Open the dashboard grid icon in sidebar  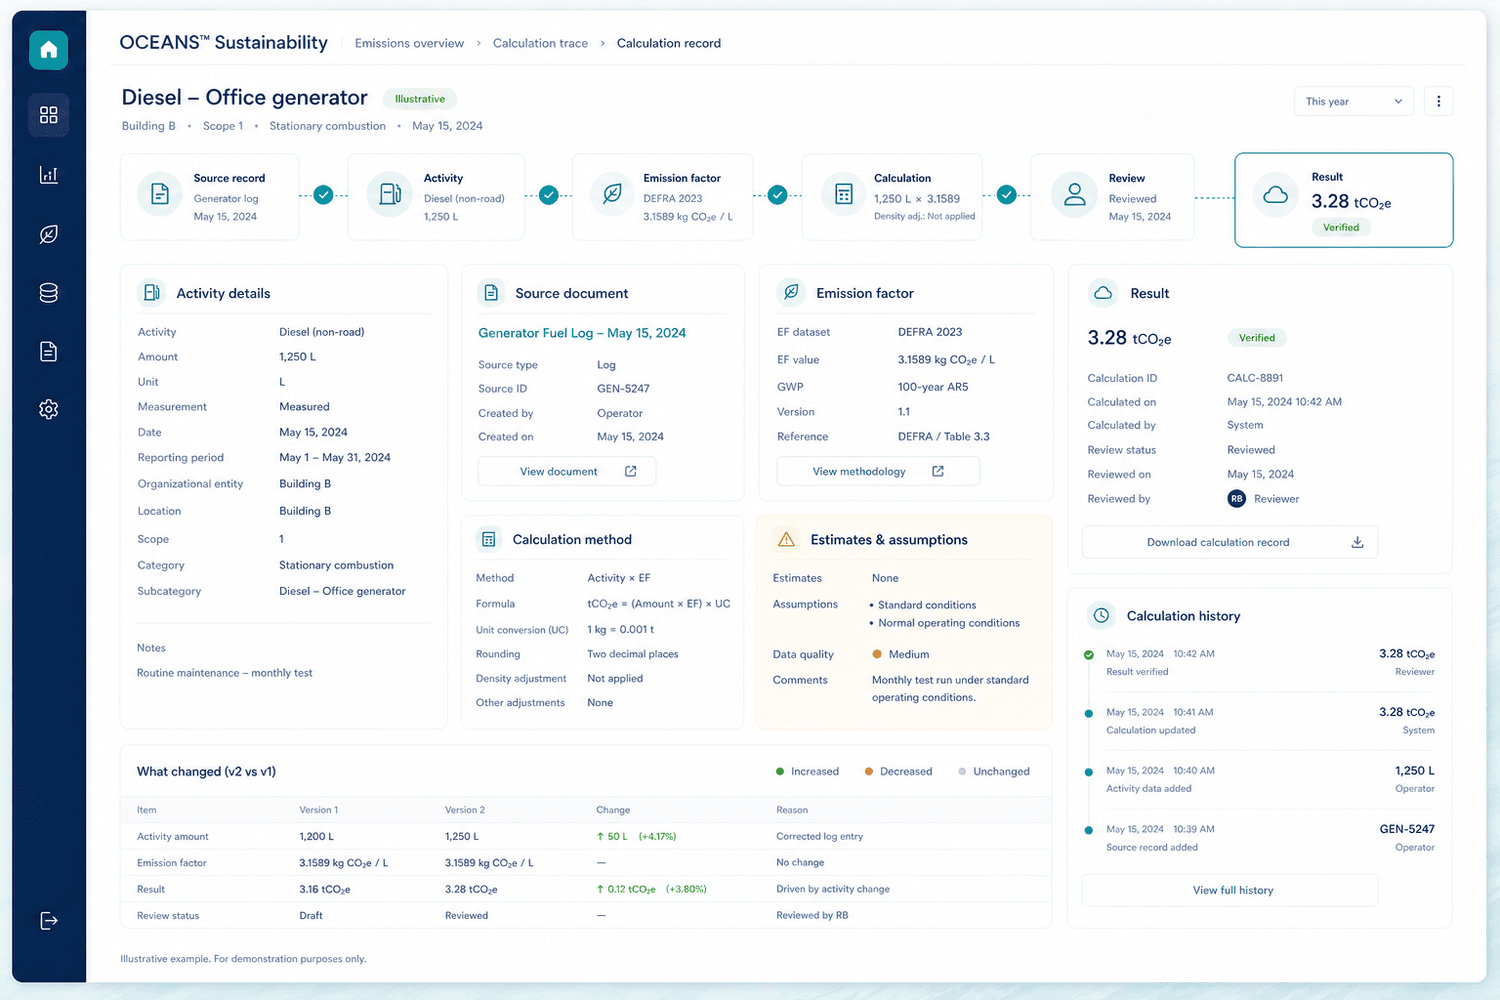pyautogui.click(x=48, y=115)
